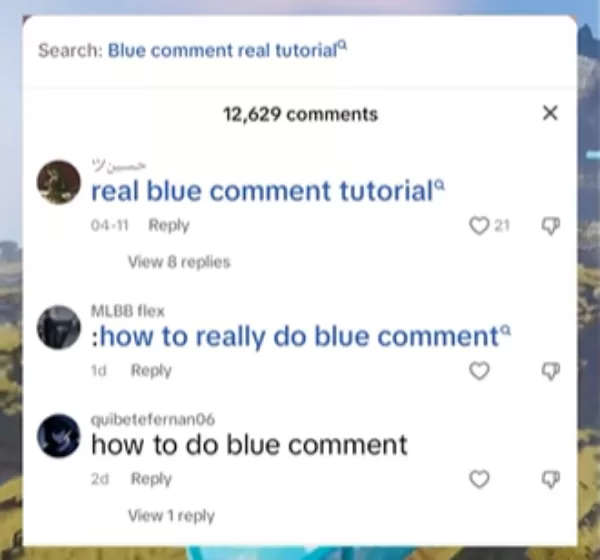Like the quibetefernan06 comment
Viewport: 600px width, 560px height.
click(479, 479)
